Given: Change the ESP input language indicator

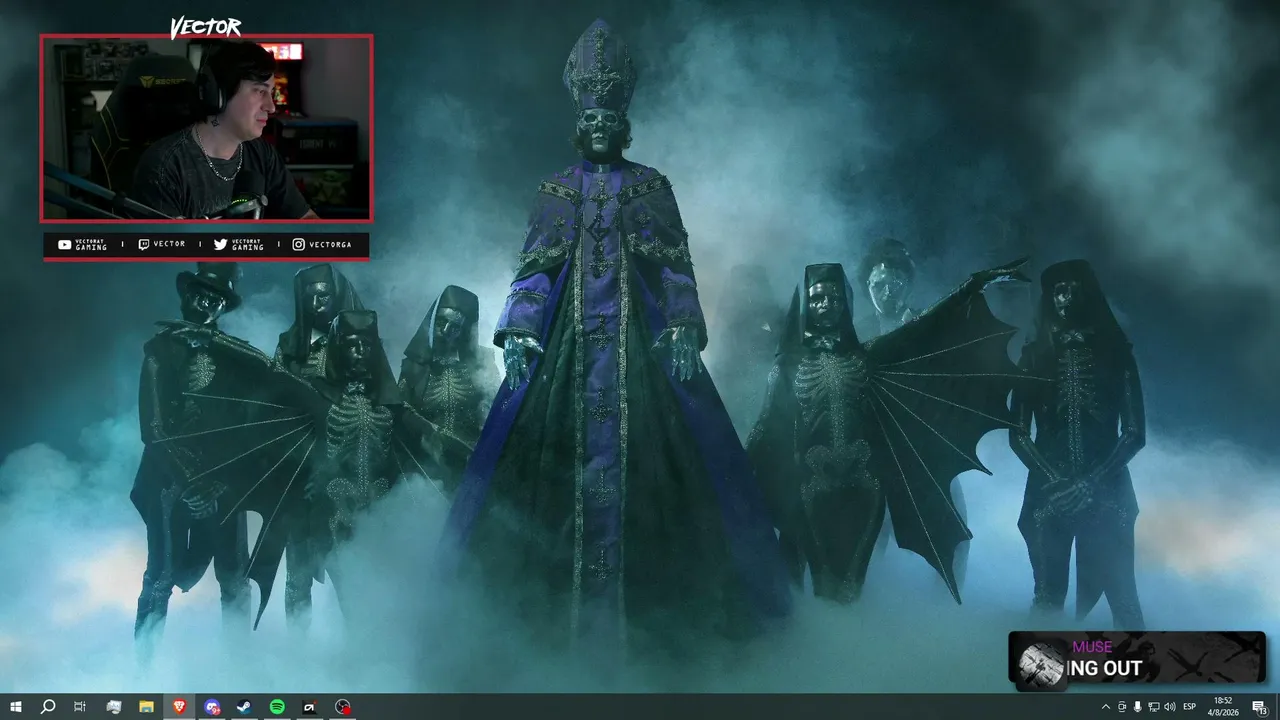Looking at the screenshot, I should pyautogui.click(x=1190, y=707).
